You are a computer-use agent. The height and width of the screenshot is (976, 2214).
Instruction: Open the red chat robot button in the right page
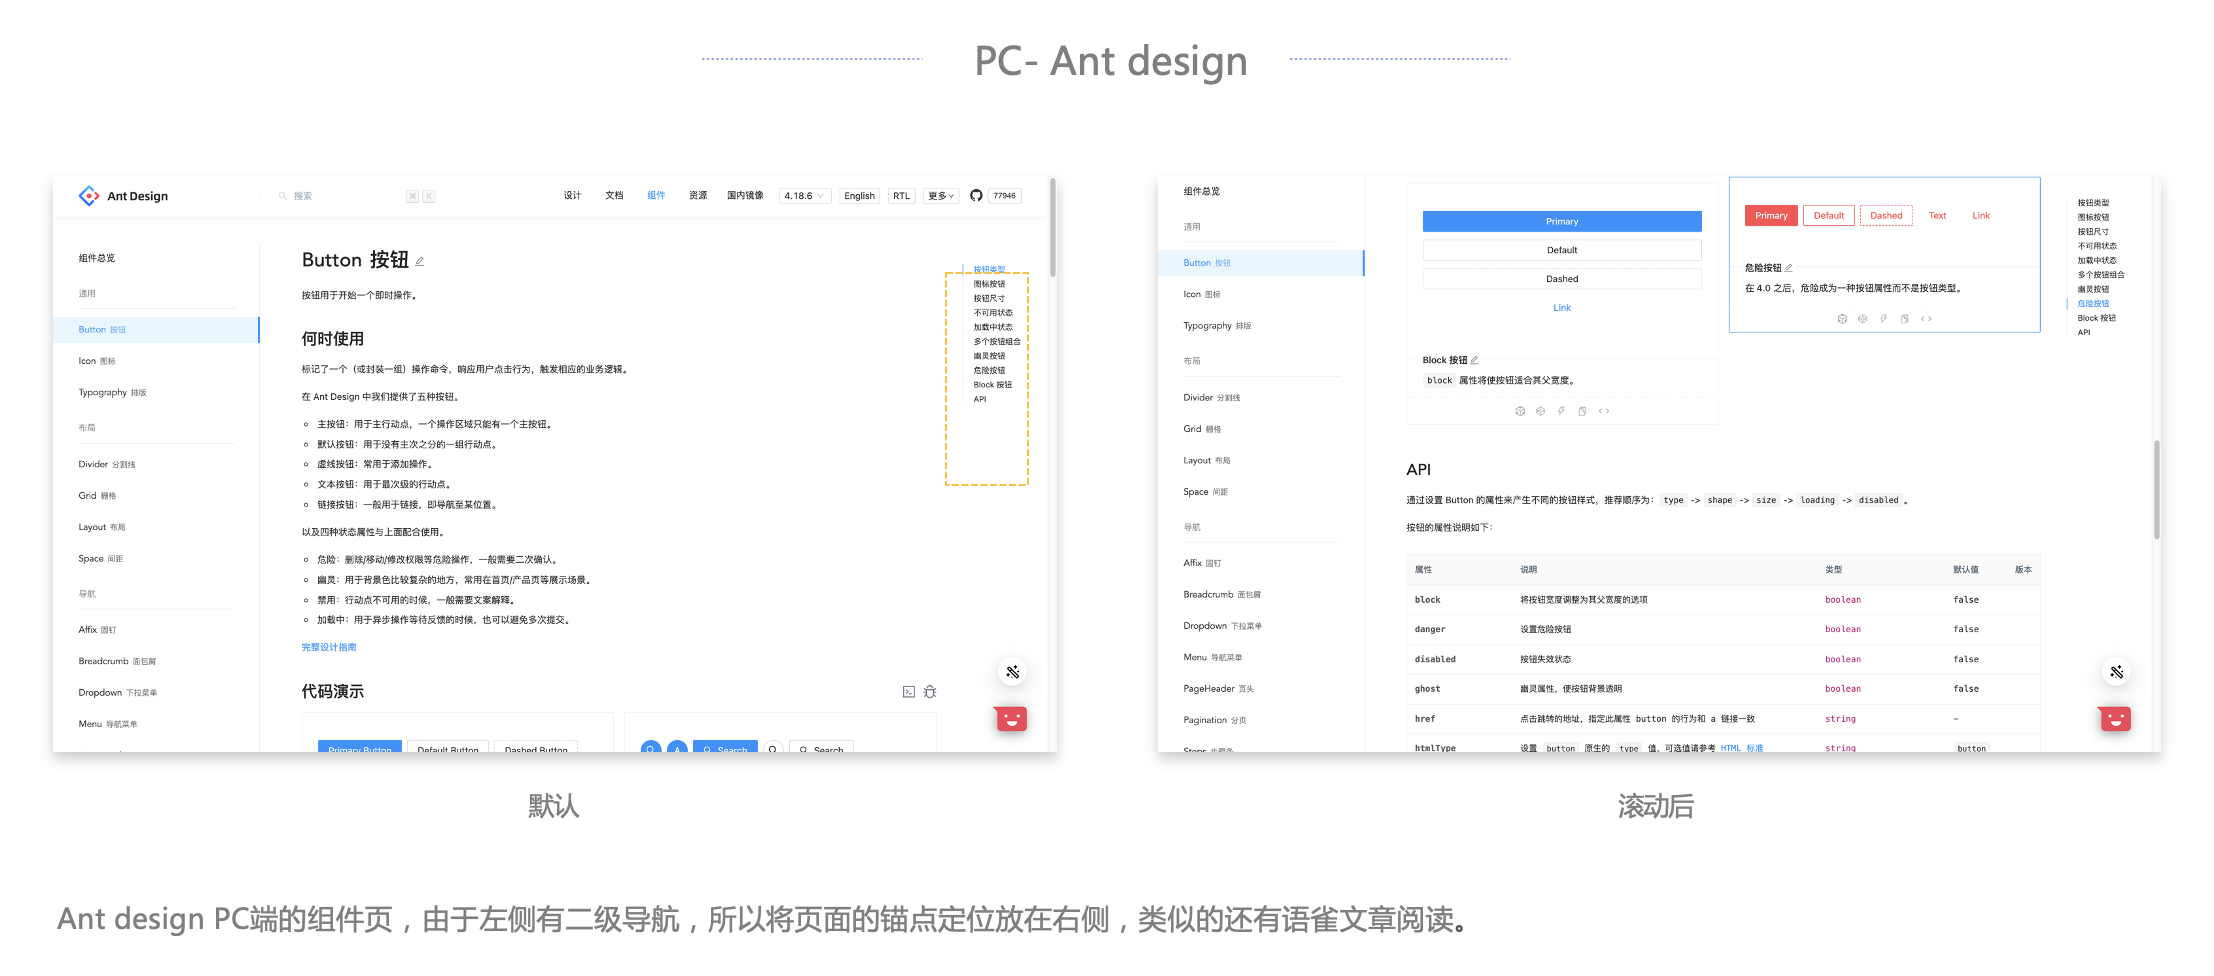(2115, 719)
